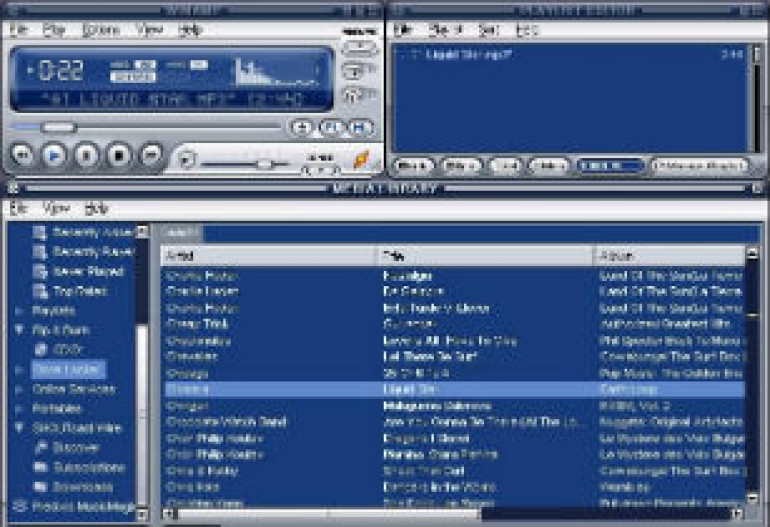
Task: Expand the Playlists tree node
Action: (x=19, y=311)
